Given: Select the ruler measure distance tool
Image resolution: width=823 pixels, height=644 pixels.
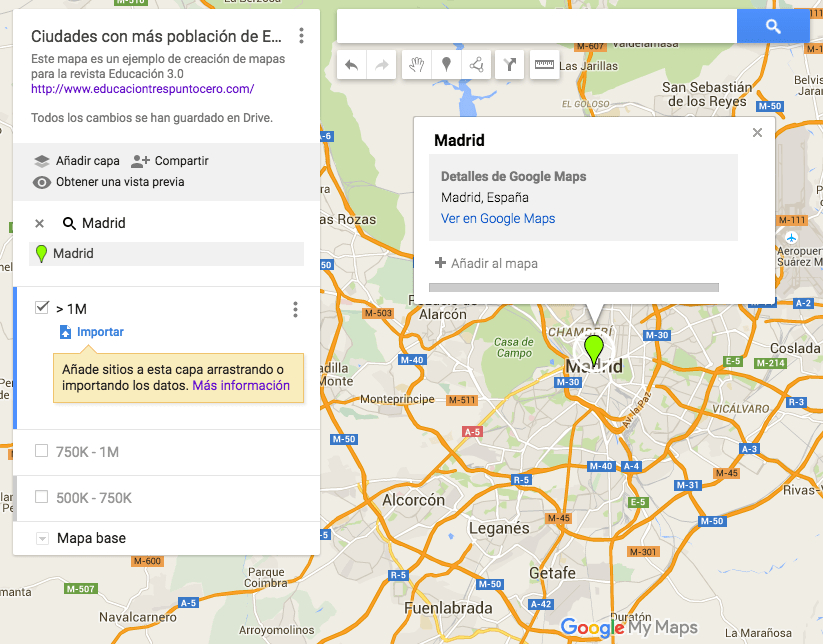Looking at the screenshot, I should pos(544,65).
